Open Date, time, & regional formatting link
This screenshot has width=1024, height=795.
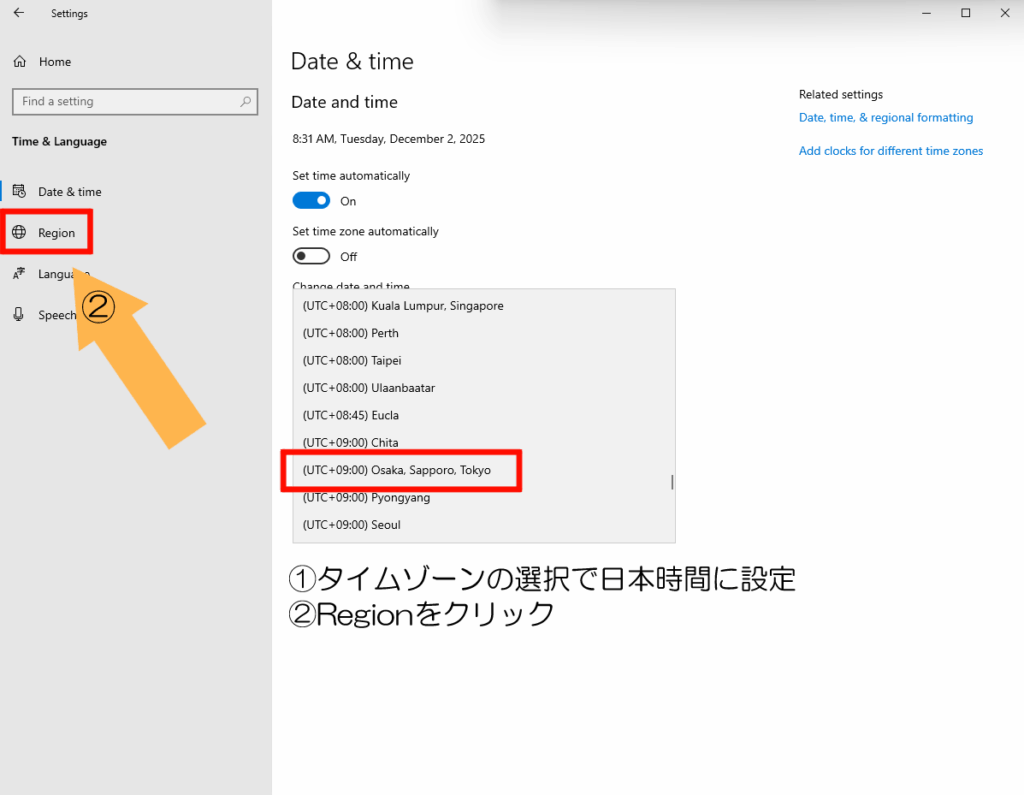885,118
